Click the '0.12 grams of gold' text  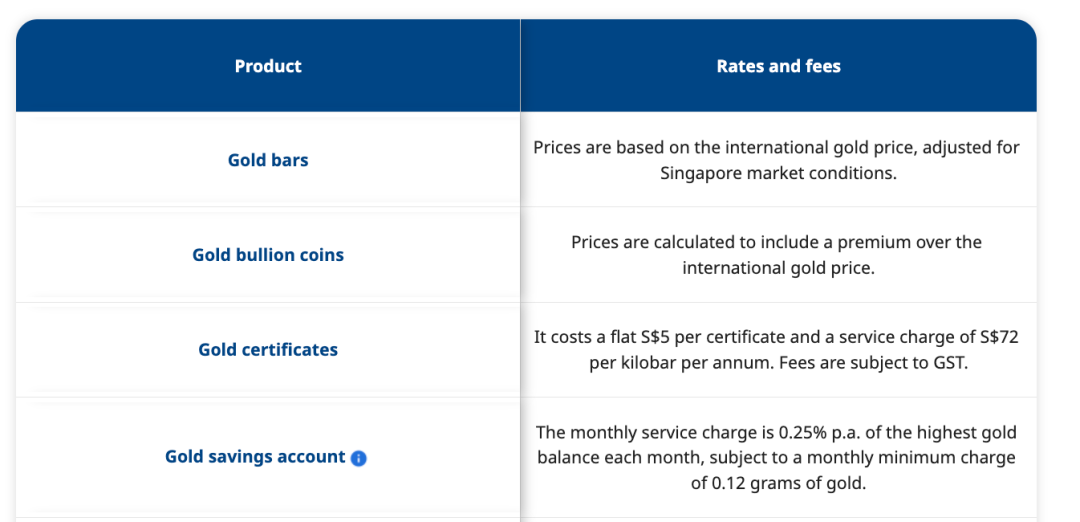click(x=778, y=484)
